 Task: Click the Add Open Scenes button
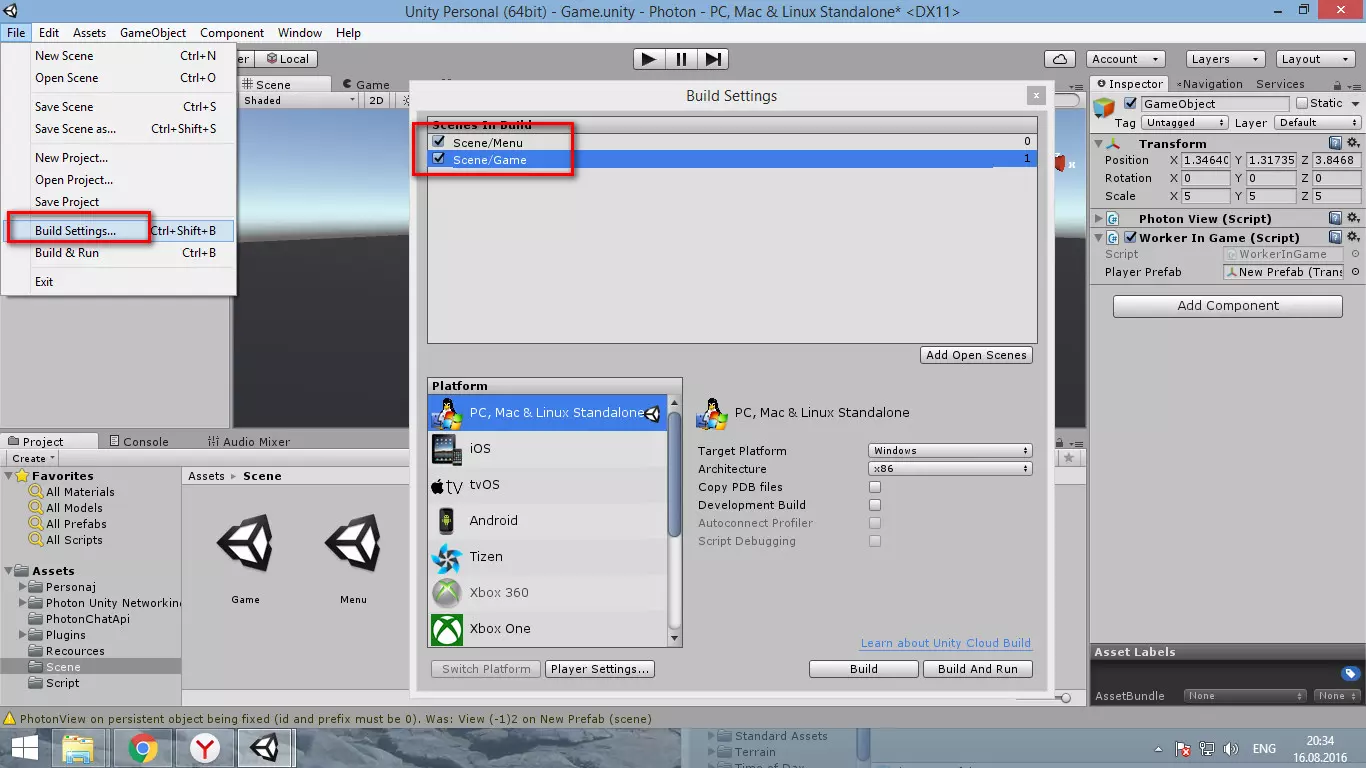(x=976, y=355)
